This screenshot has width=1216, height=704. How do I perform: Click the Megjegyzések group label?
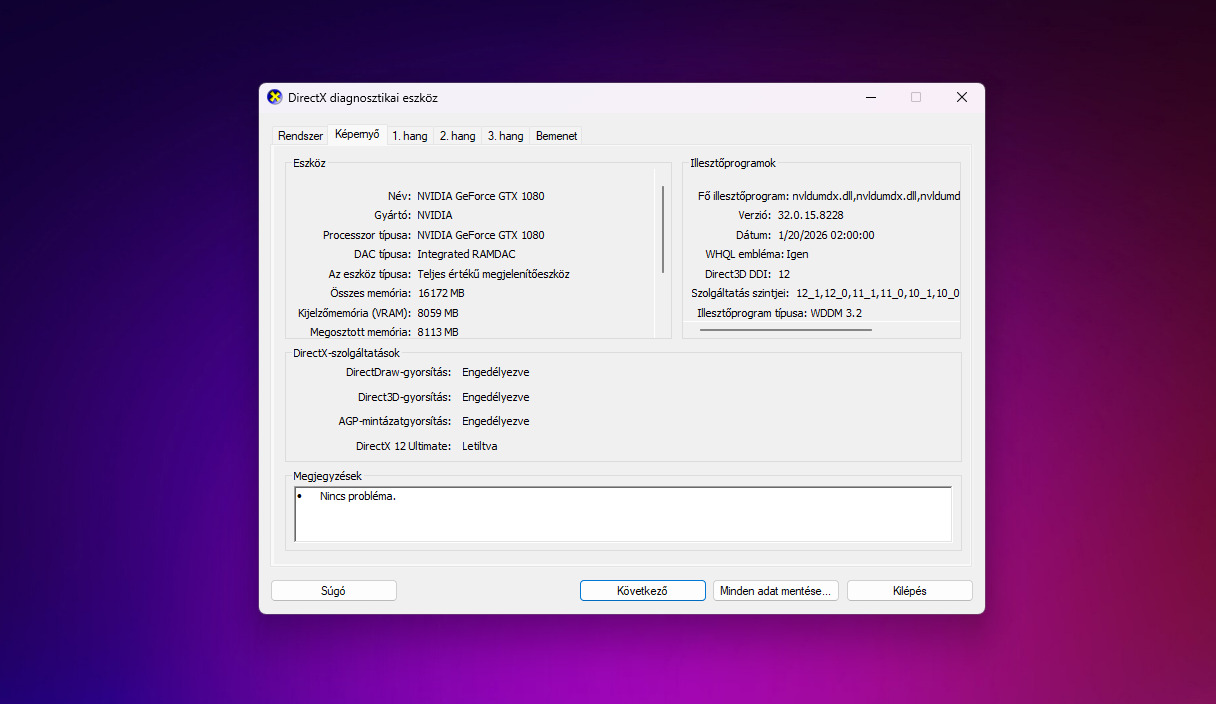pos(327,476)
